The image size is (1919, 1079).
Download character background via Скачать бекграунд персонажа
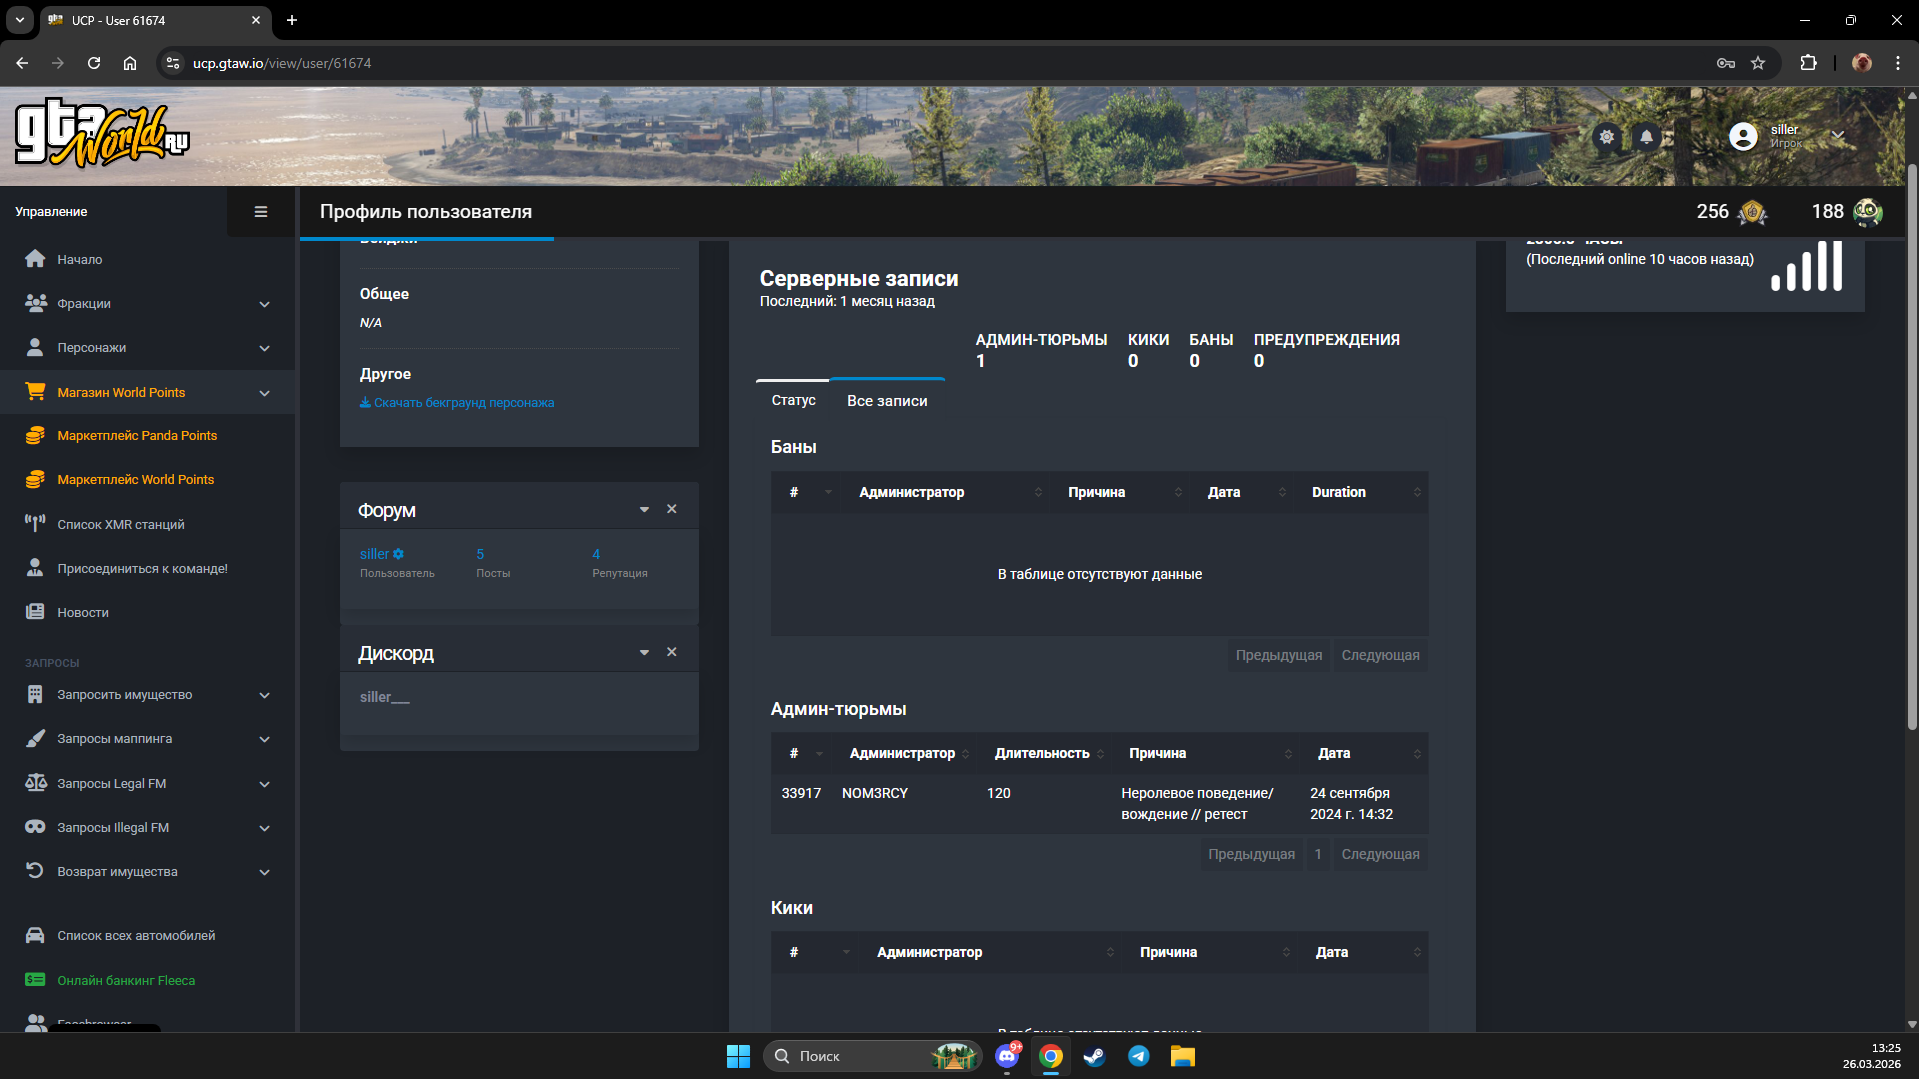(457, 402)
